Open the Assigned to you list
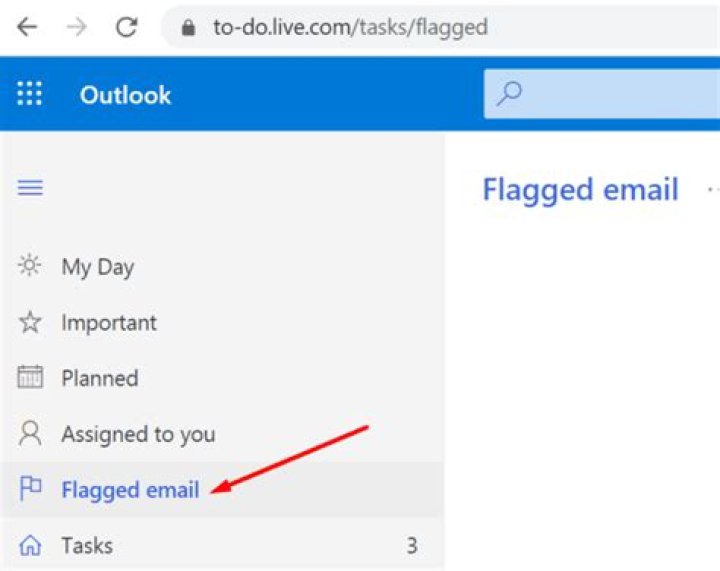This screenshot has width=720, height=571. [138, 434]
